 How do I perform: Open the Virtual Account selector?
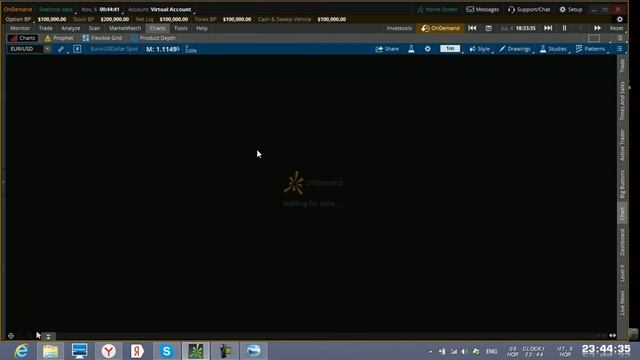171,9
